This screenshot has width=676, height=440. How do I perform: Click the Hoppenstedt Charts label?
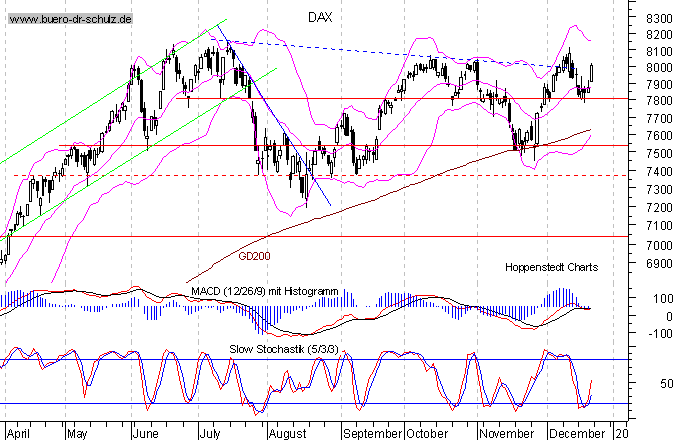pyautogui.click(x=551, y=268)
